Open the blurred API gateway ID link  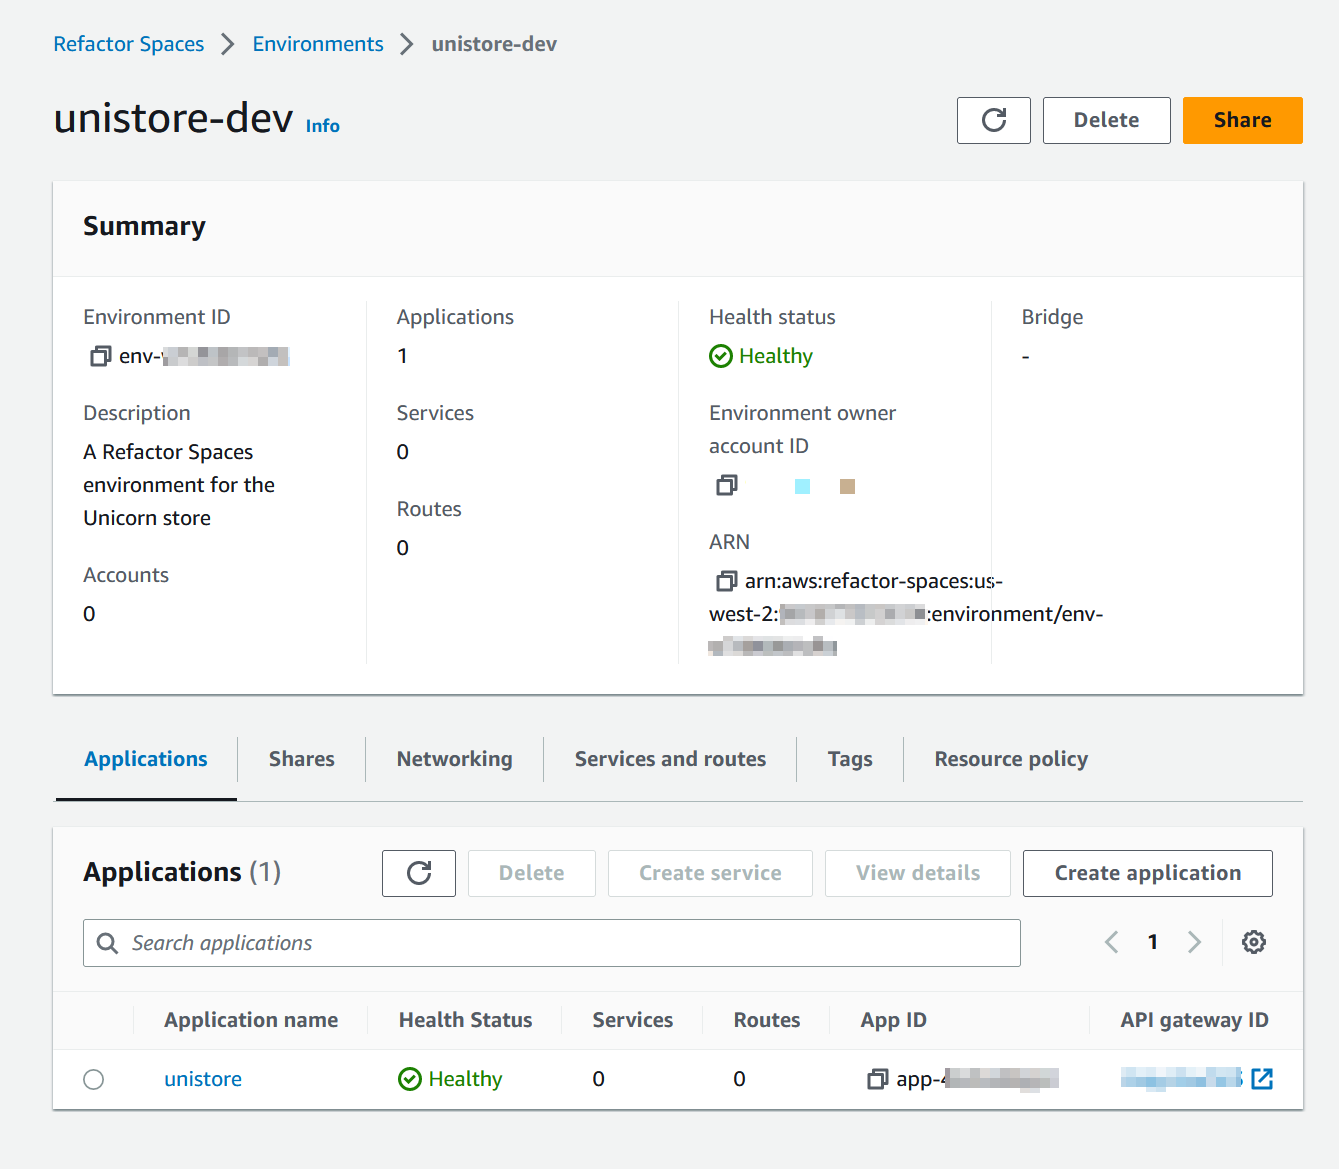(x=1182, y=1078)
